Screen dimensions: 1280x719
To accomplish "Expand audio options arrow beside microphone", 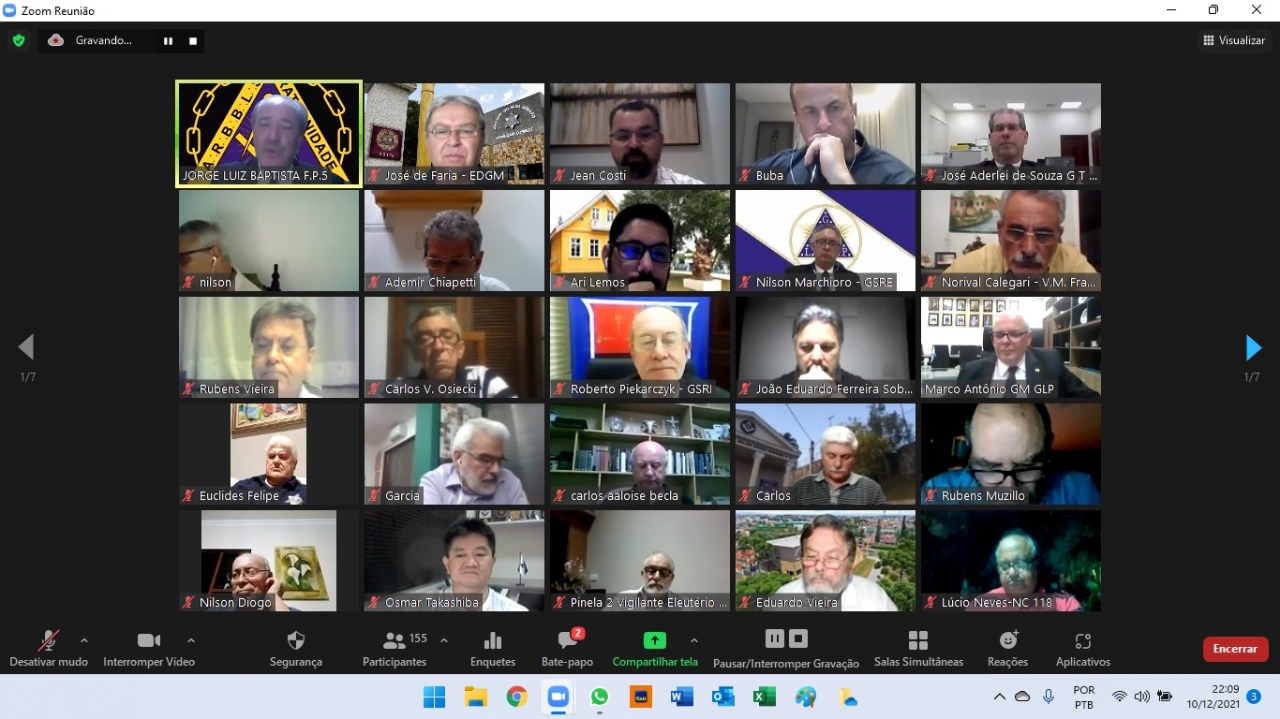I will coord(84,640).
